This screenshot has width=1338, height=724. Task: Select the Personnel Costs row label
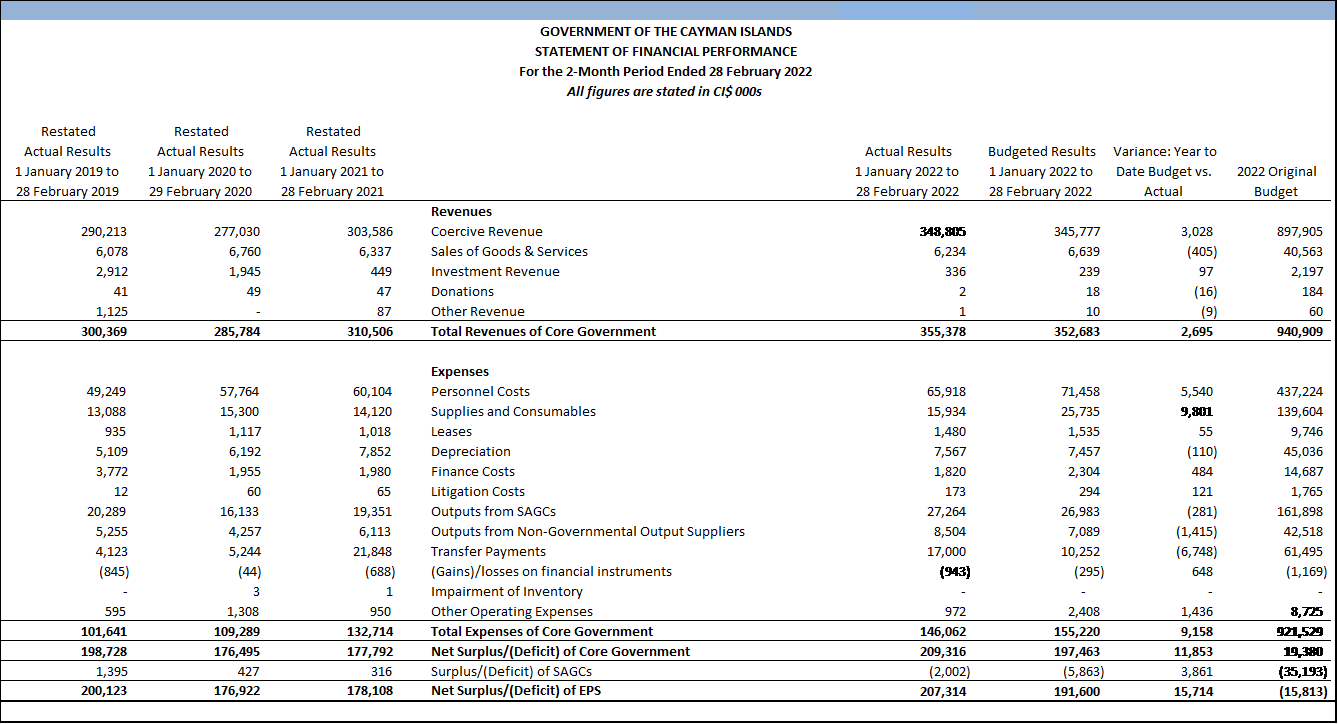[x=480, y=392]
